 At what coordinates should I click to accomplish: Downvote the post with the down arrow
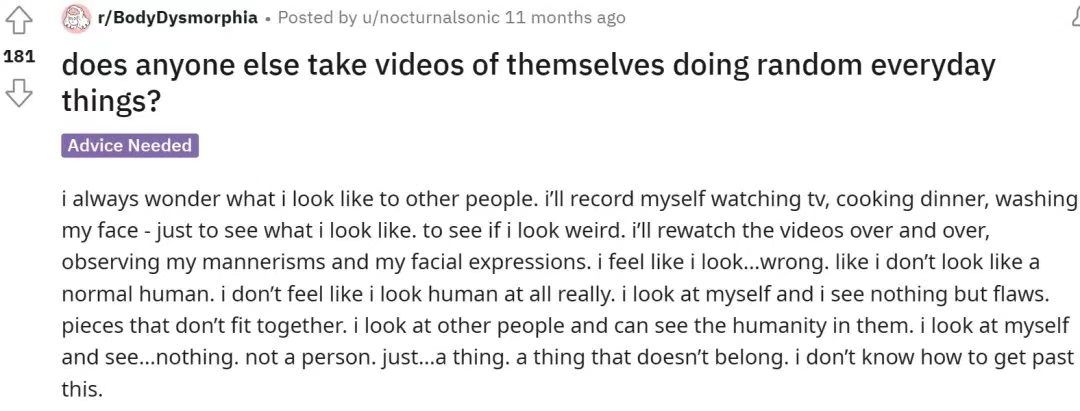coord(19,93)
